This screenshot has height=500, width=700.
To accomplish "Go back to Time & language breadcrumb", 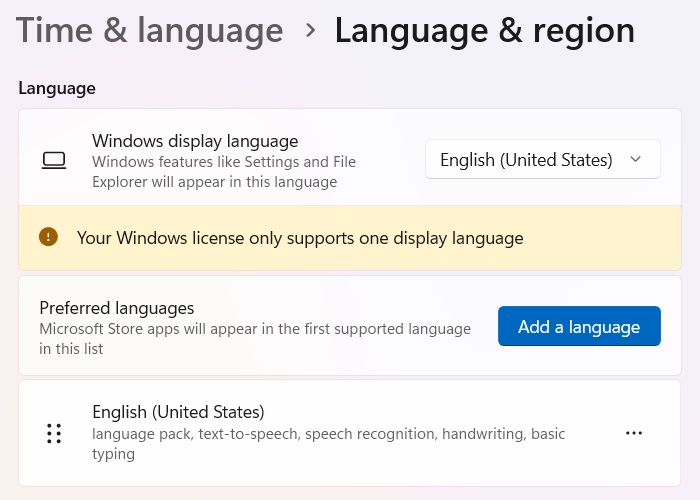I will coord(150,31).
